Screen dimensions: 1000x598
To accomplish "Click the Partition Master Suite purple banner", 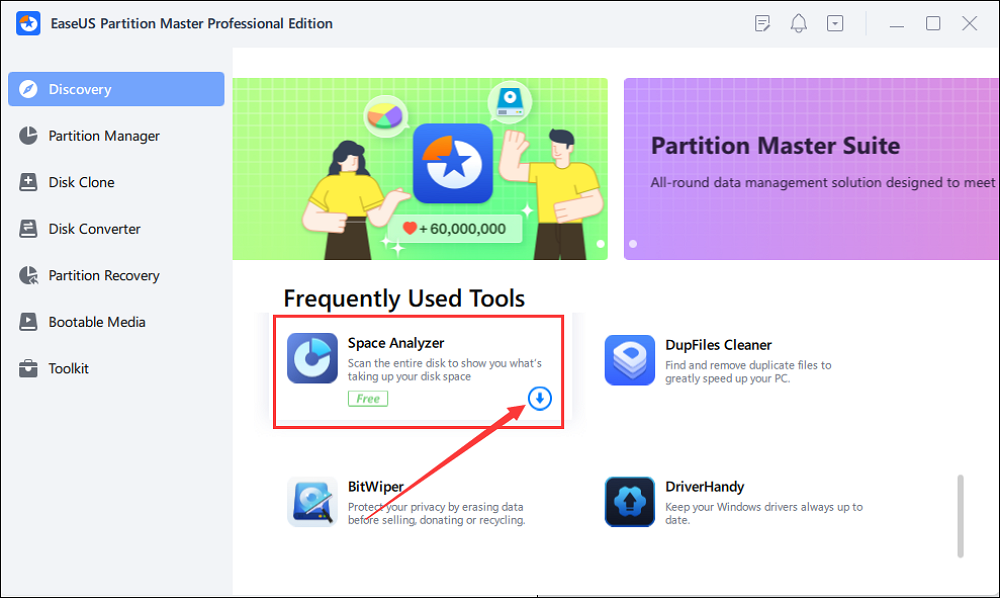I will (x=811, y=169).
